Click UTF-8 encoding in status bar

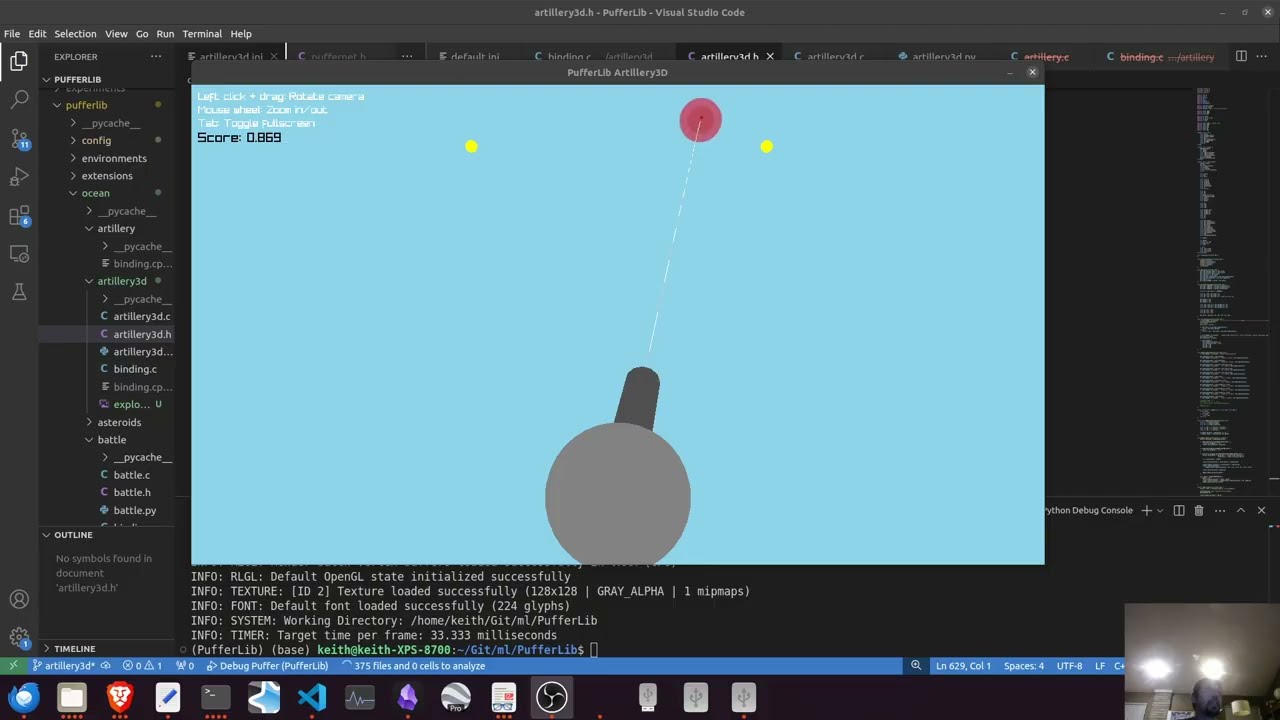click(1069, 666)
